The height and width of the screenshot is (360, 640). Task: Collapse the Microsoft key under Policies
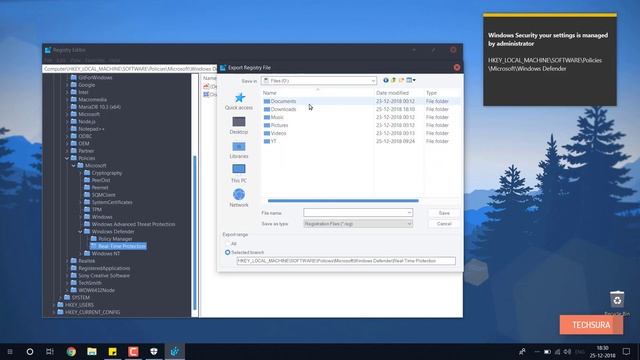coord(73,166)
